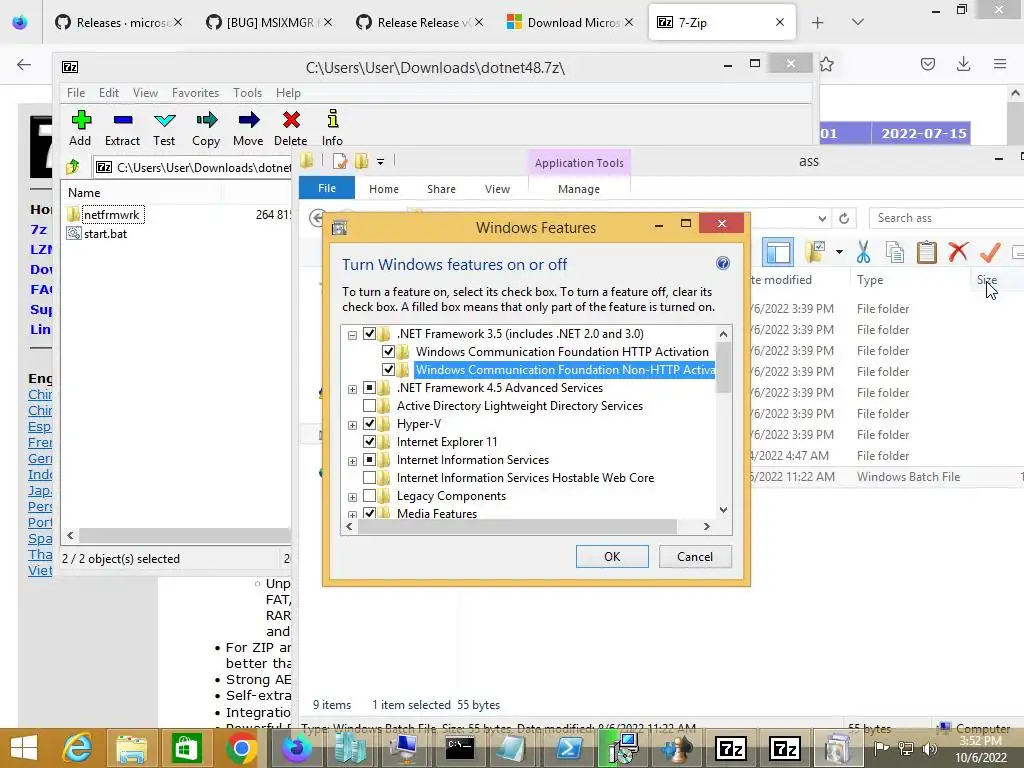Click the Firefox back navigation arrow
Screen dimensions: 1024x768
pos(24,64)
